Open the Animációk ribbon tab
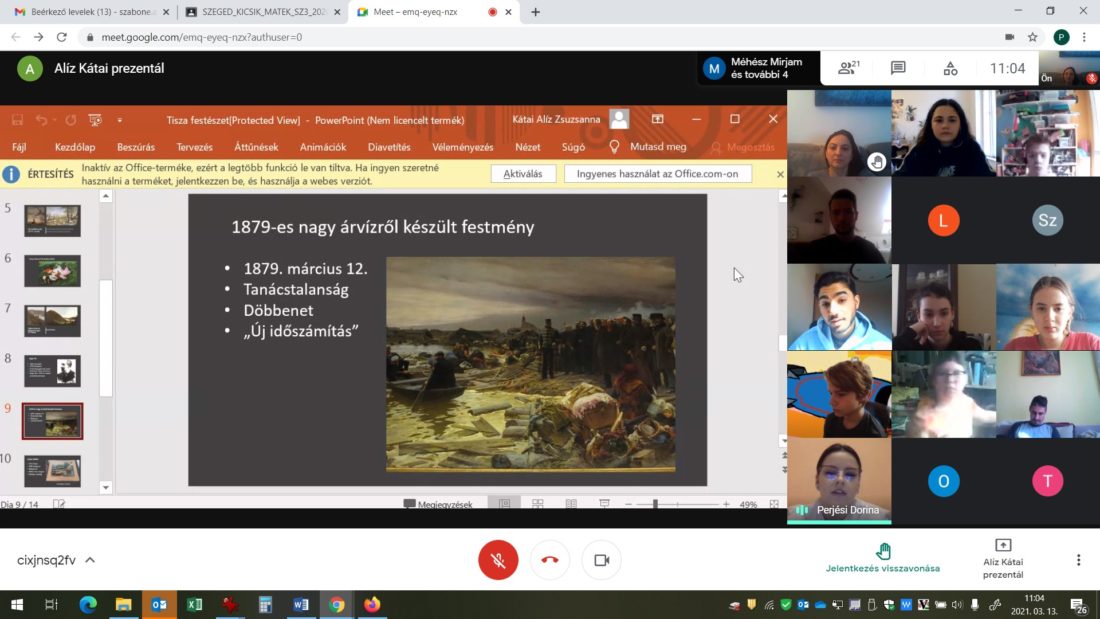Image resolution: width=1100 pixels, height=619 pixels. coord(323,147)
